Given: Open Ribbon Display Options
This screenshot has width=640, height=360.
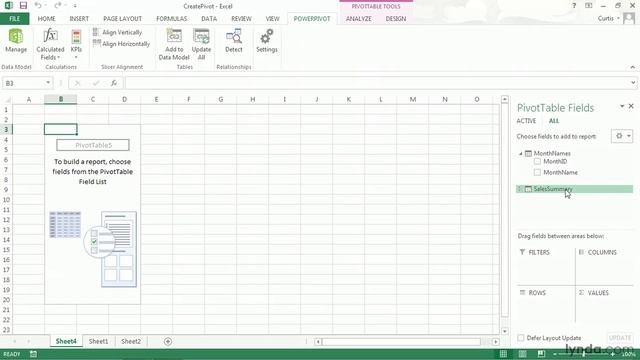Looking at the screenshot, I should pyautogui.click(x=589, y=6).
